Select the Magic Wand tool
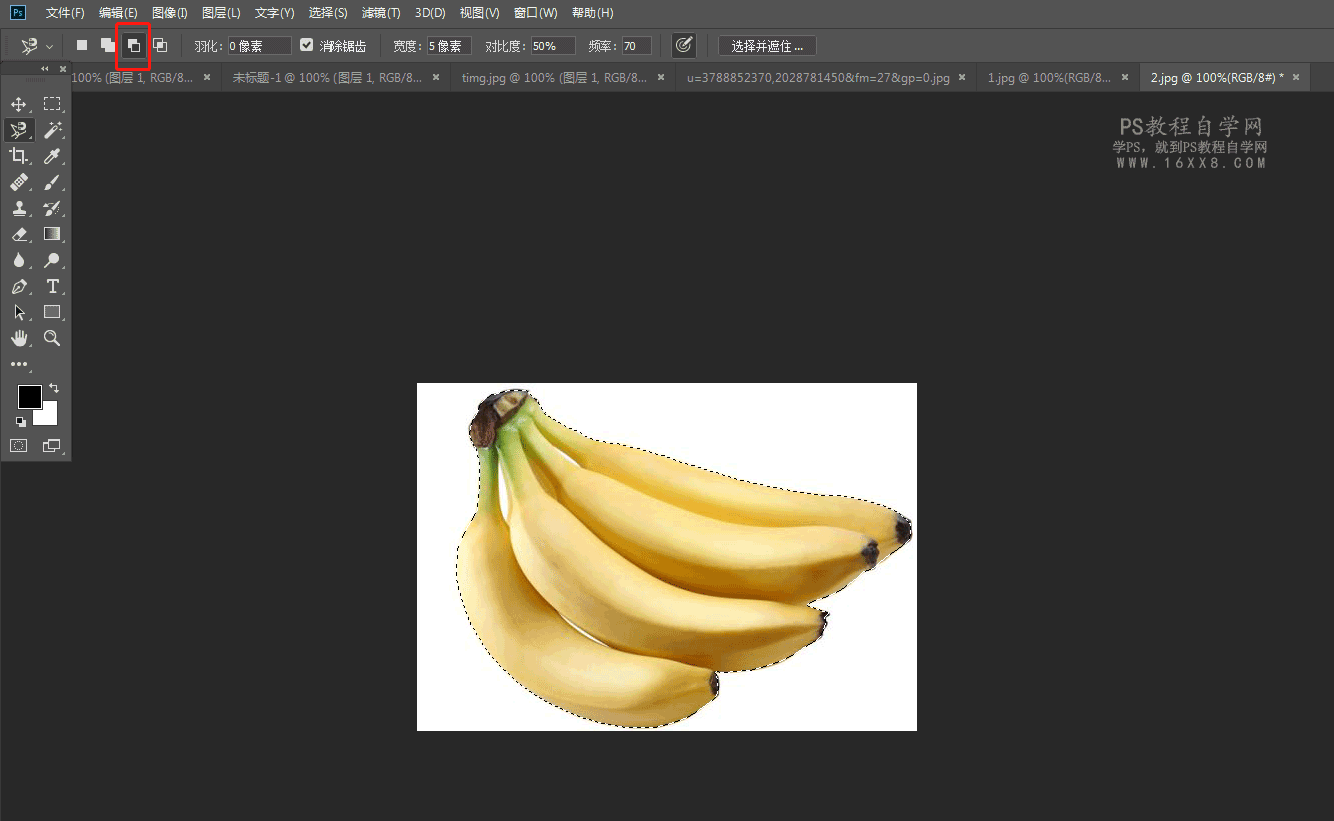Viewport: 1334px width, 821px height. click(52, 130)
